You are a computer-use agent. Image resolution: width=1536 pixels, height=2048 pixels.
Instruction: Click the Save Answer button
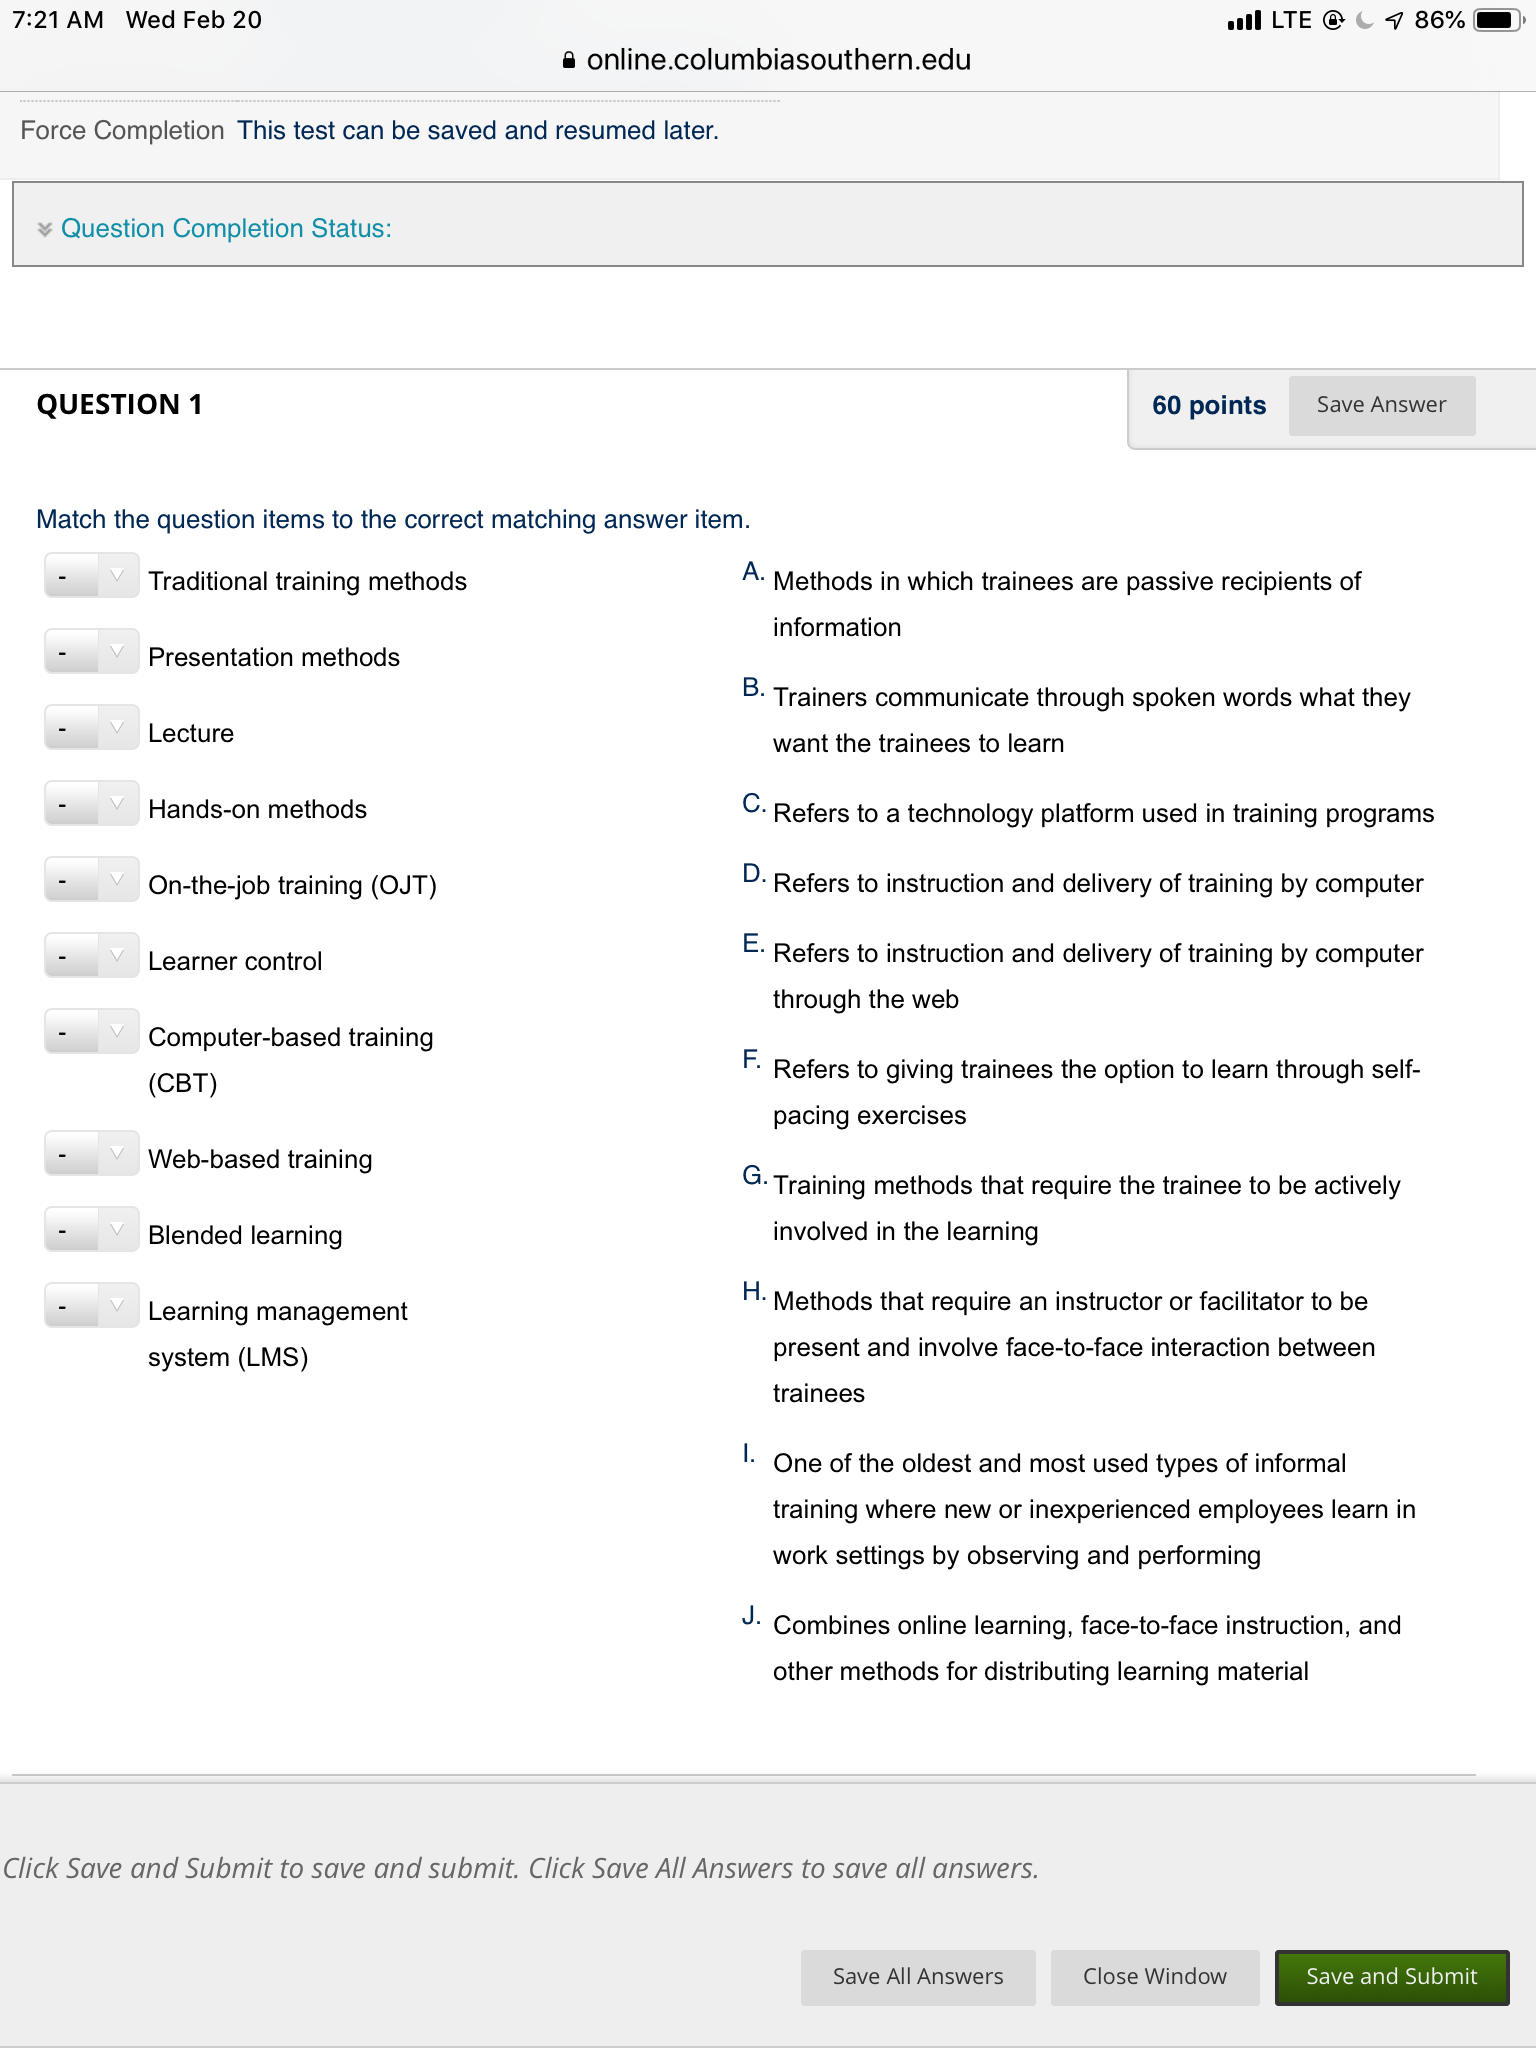pos(1381,405)
